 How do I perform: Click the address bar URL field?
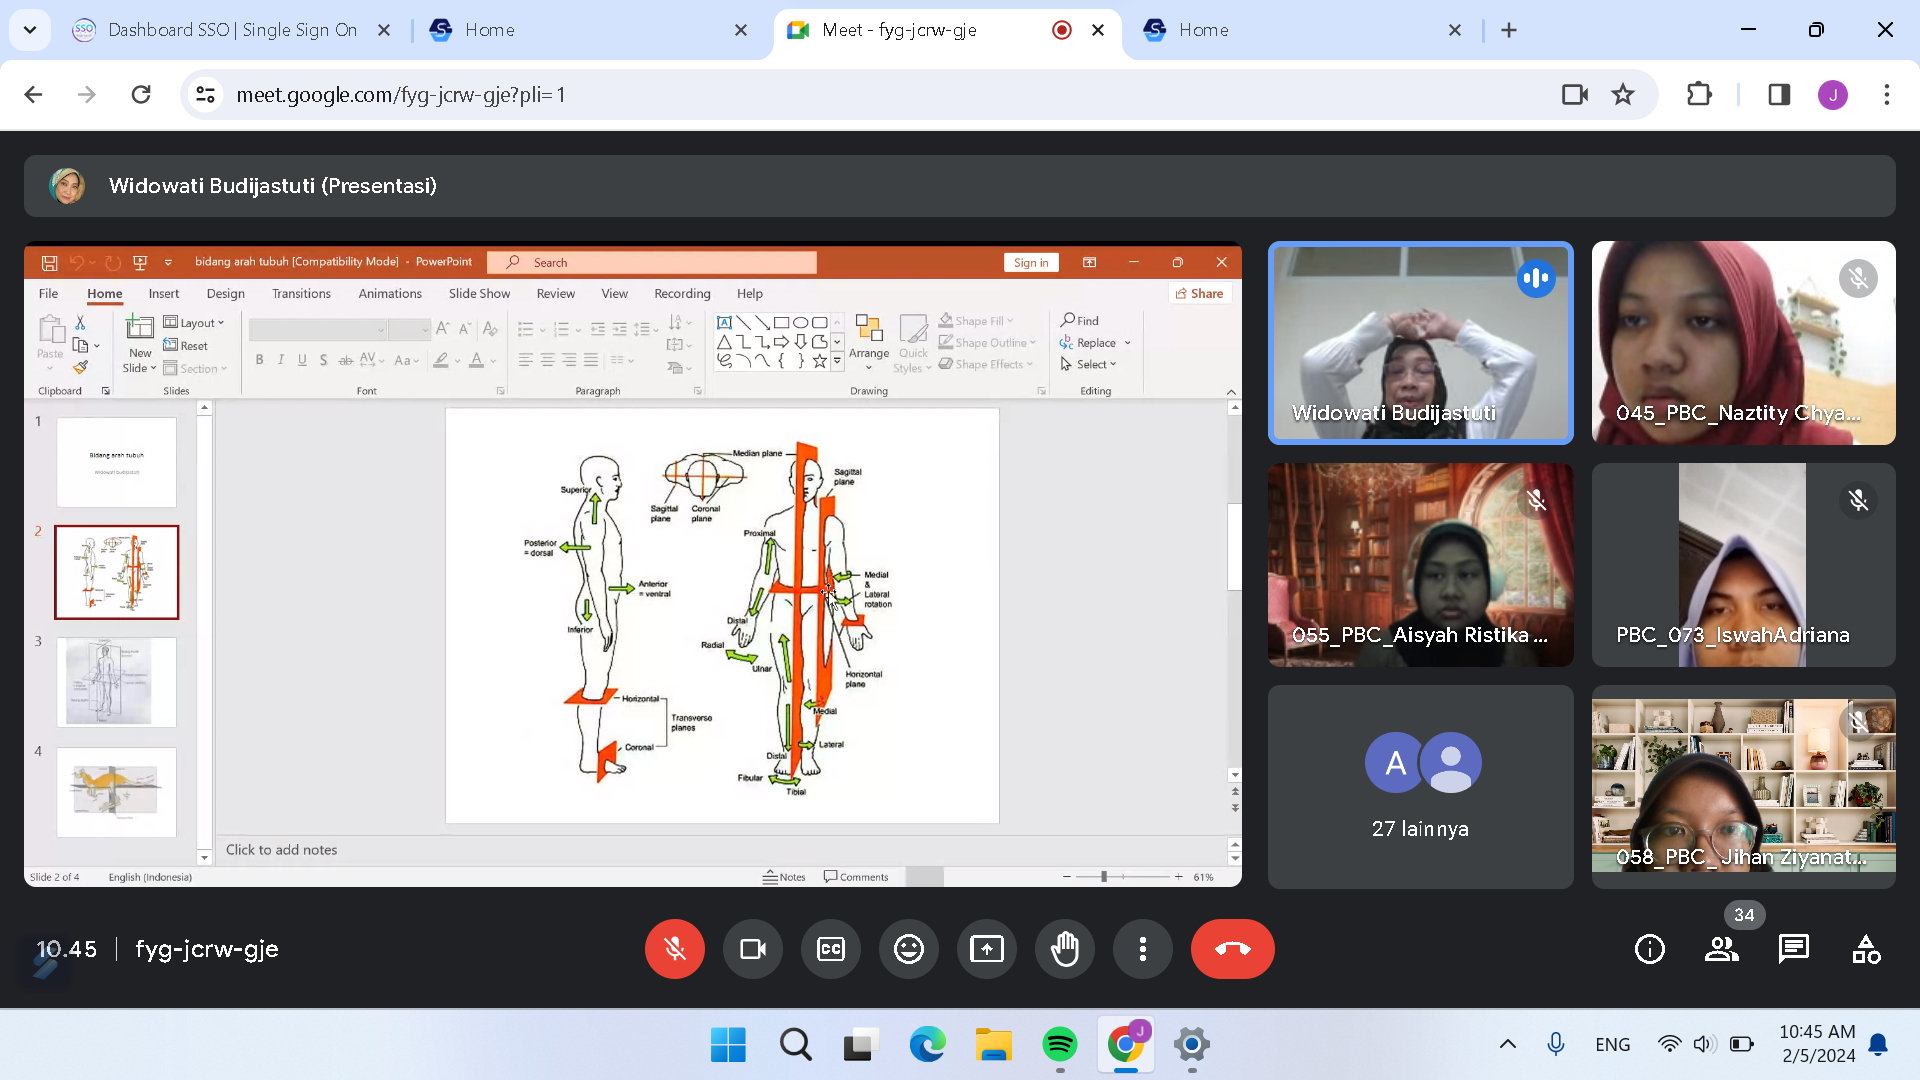point(880,94)
